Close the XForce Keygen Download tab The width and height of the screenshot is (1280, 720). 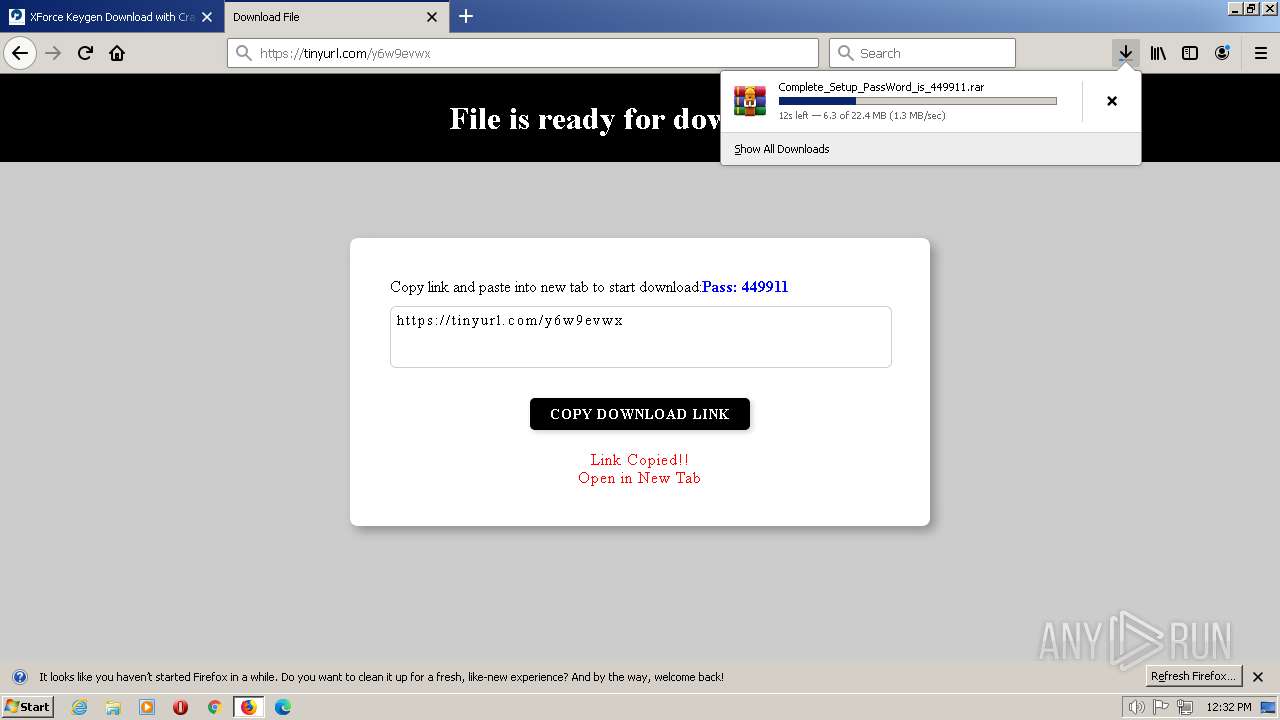click(x=207, y=17)
